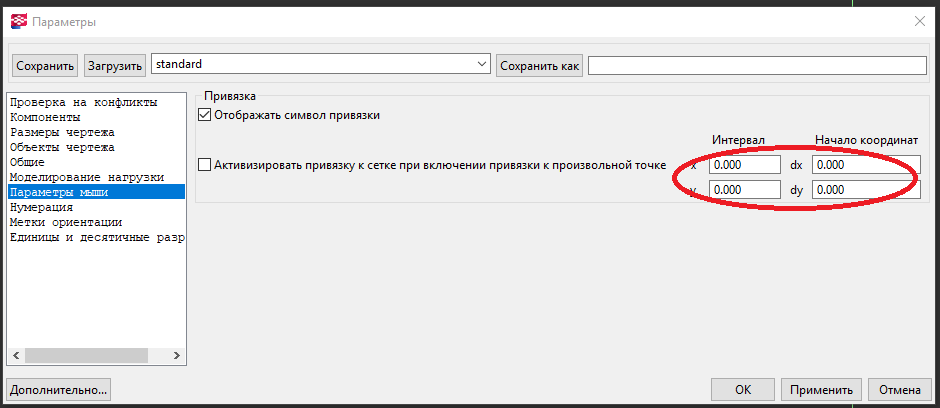This screenshot has height=408, width=940.
Task: Select 'Размеры чертежа' in the list
Action: tap(62, 132)
